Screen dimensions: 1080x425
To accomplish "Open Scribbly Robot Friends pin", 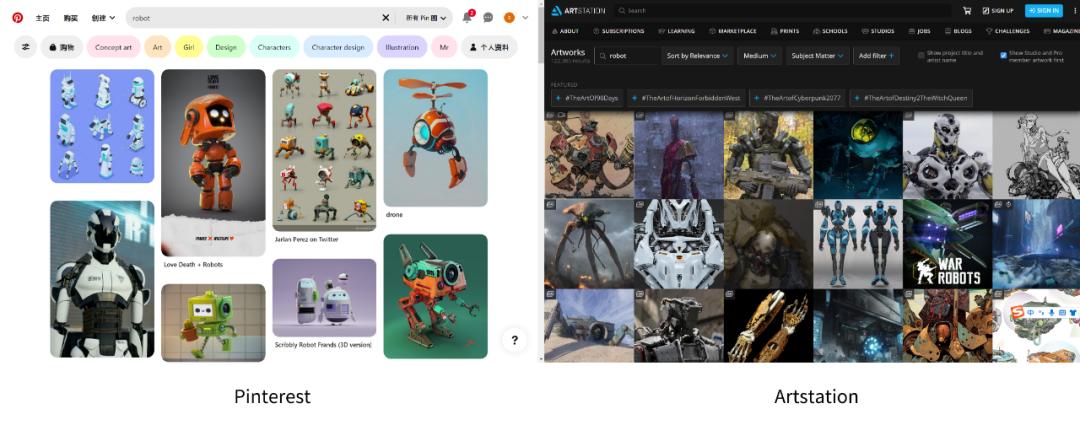I will pyautogui.click(x=324, y=298).
